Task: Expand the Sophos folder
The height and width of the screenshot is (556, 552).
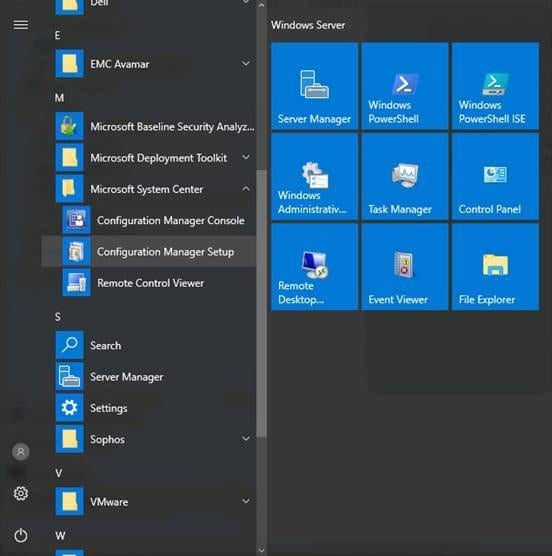Action: click(149, 439)
